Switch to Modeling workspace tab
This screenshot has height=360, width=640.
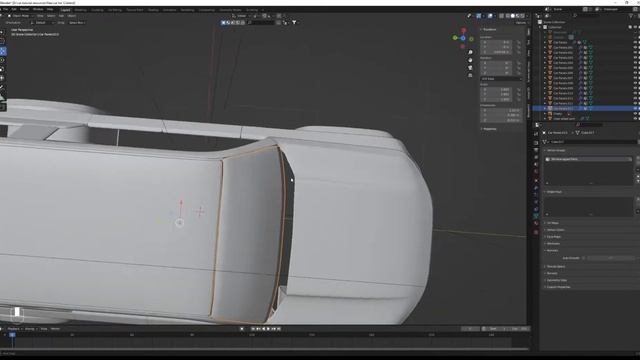(80, 9)
